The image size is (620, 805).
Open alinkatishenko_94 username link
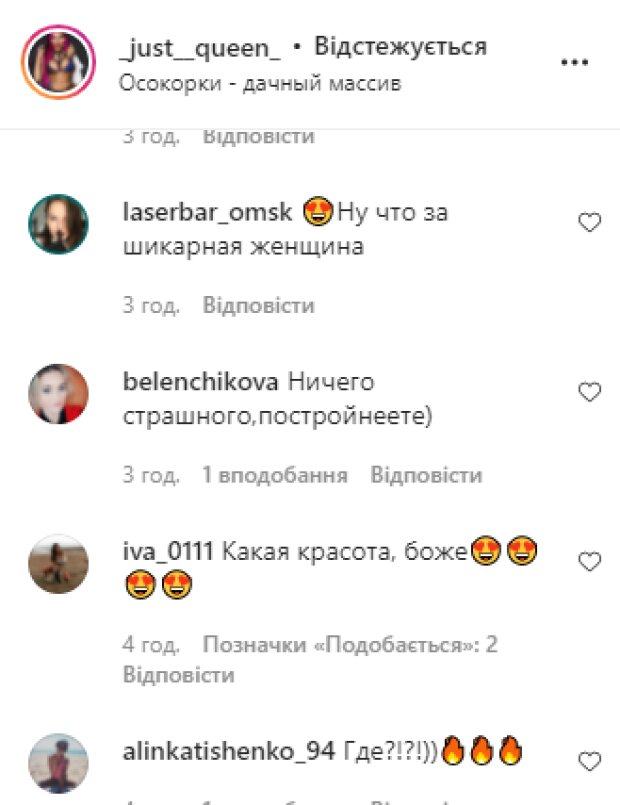[229, 752]
